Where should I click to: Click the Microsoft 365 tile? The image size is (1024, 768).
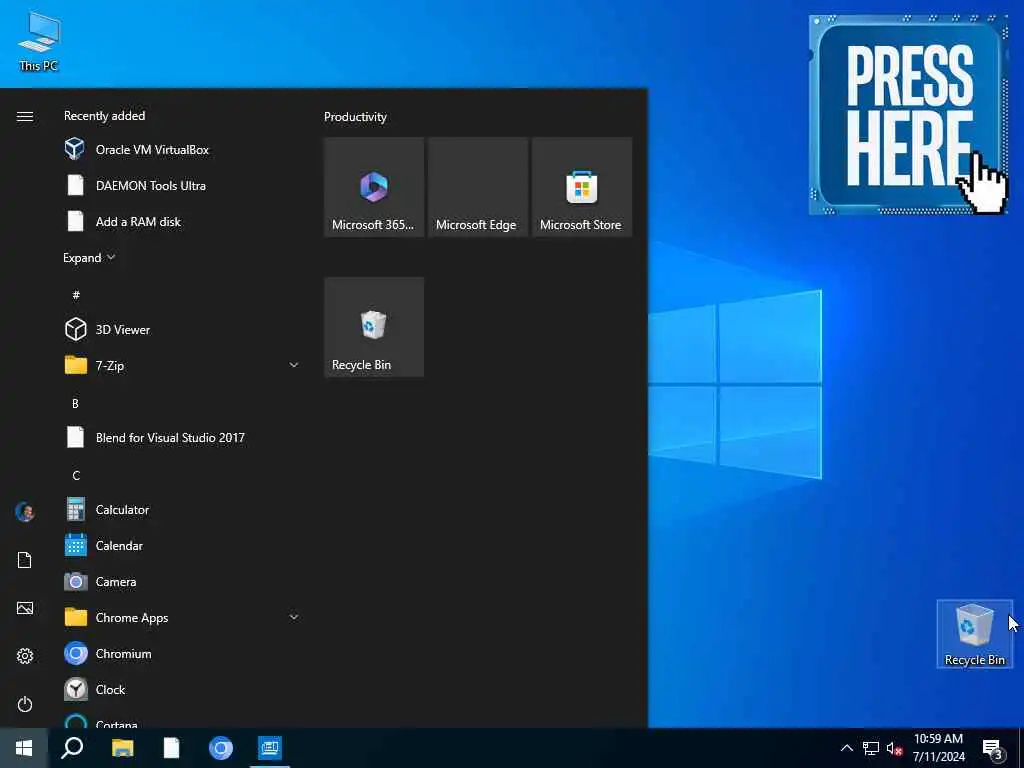[374, 187]
